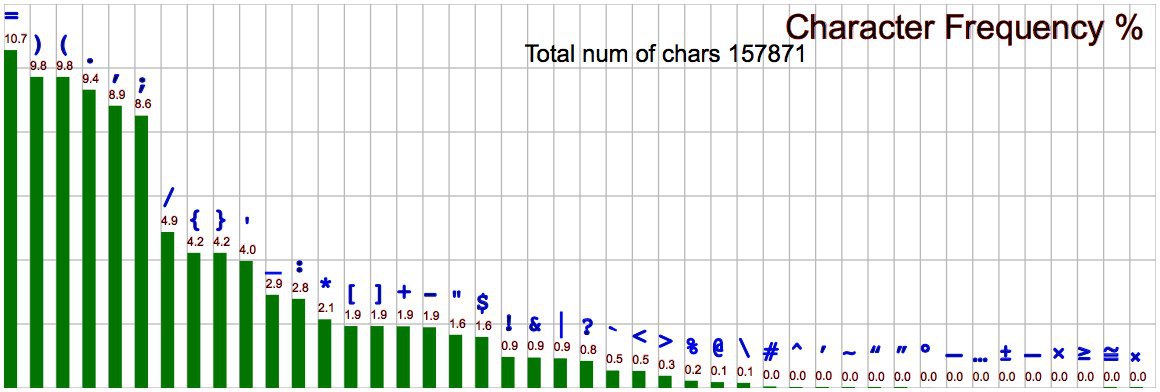Select the green bar under the period
This screenshot has height=392, width=1160.
[x=89, y=238]
